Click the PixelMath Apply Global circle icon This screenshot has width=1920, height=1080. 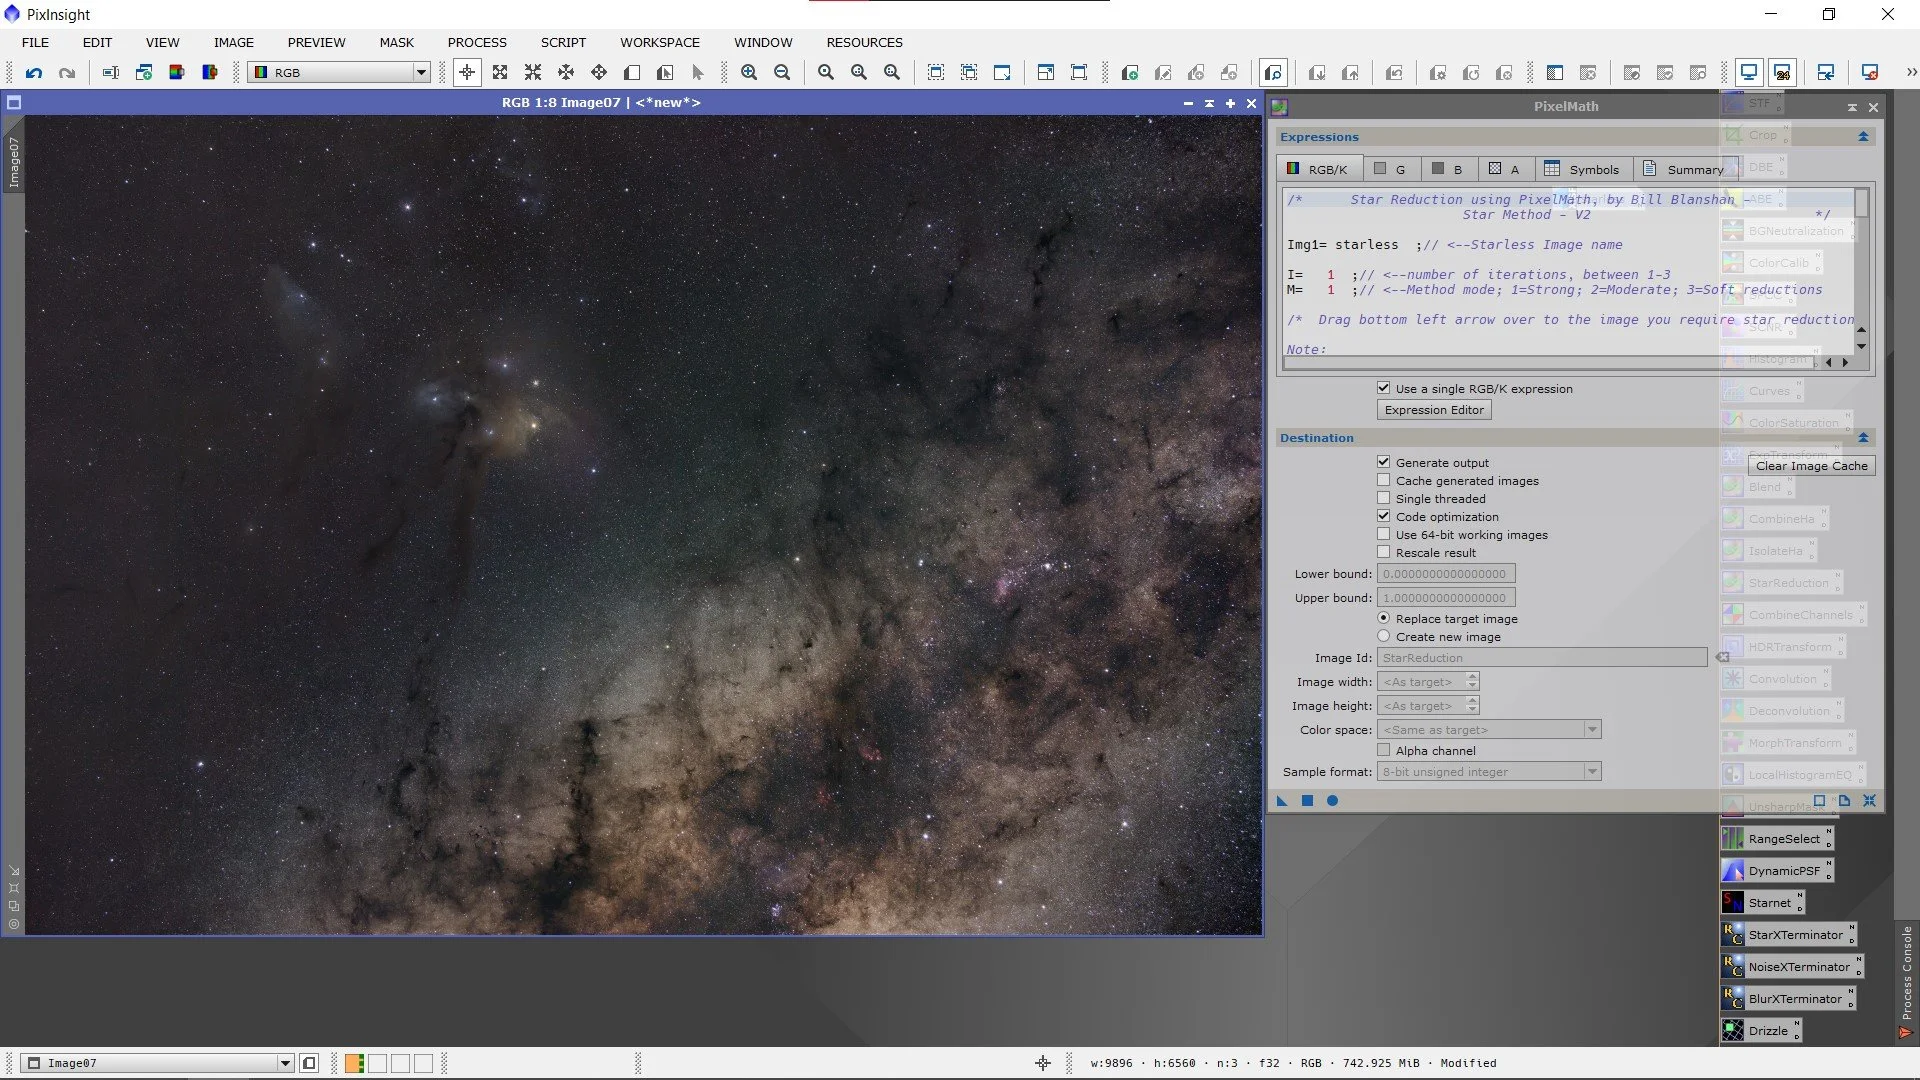1332,801
